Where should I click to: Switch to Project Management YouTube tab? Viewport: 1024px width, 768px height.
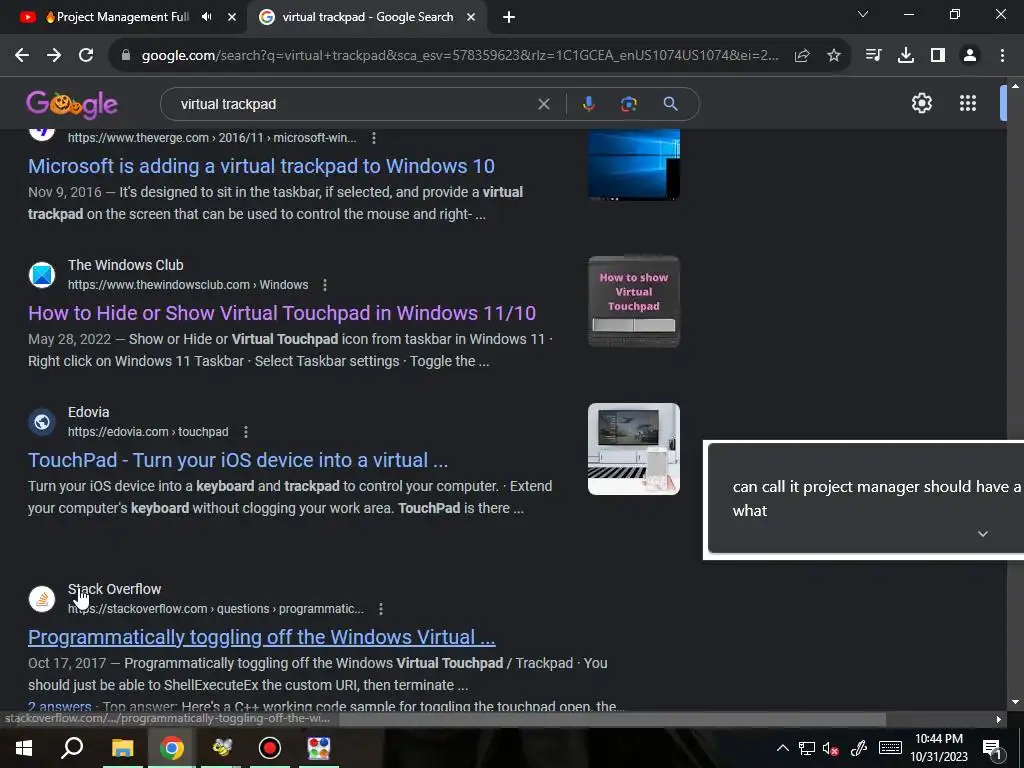point(123,17)
